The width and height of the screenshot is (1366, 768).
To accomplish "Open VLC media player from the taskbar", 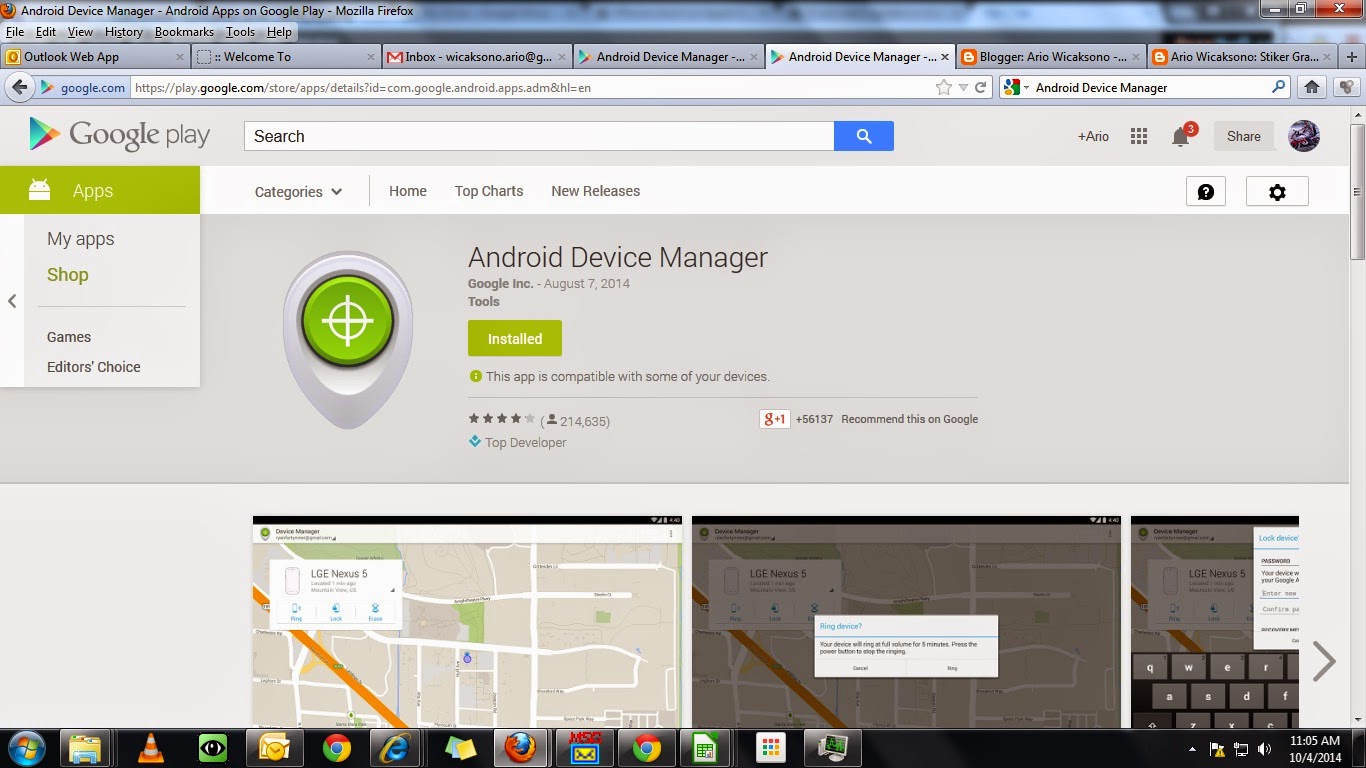I will click(151, 748).
